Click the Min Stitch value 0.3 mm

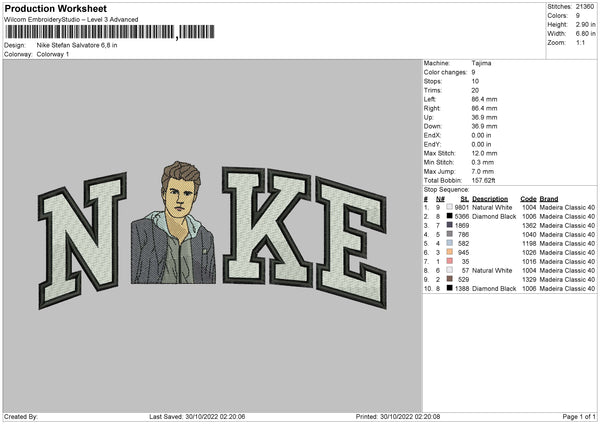(483, 162)
